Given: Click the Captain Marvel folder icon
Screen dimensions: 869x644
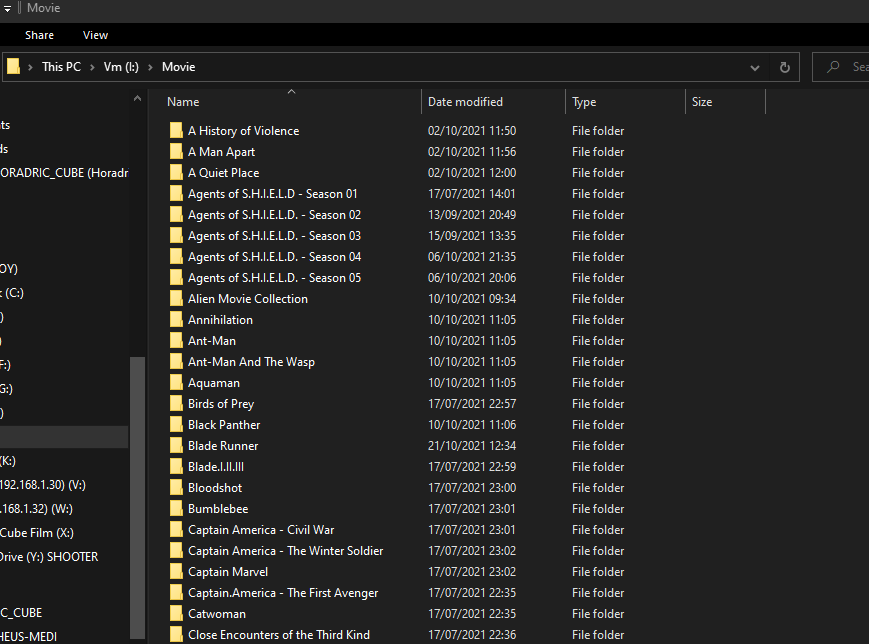Looking at the screenshot, I should click(x=176, y=572).
